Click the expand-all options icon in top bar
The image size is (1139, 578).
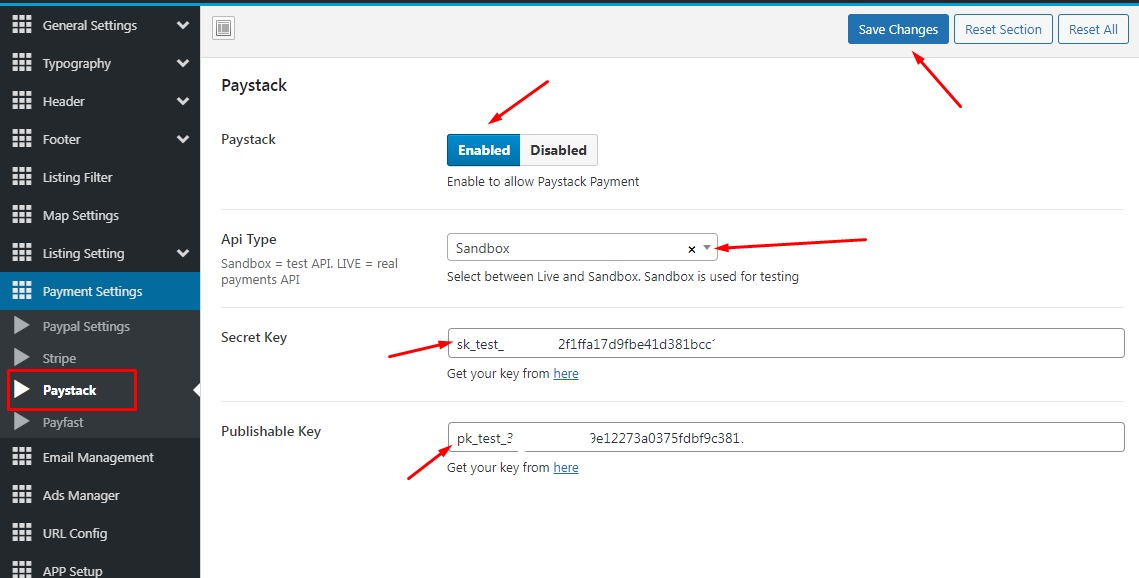[223, 29]
